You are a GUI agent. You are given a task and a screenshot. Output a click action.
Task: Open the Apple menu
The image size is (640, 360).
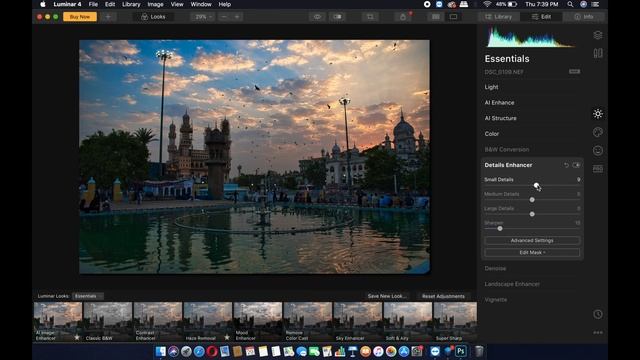(x=43, y=4)
